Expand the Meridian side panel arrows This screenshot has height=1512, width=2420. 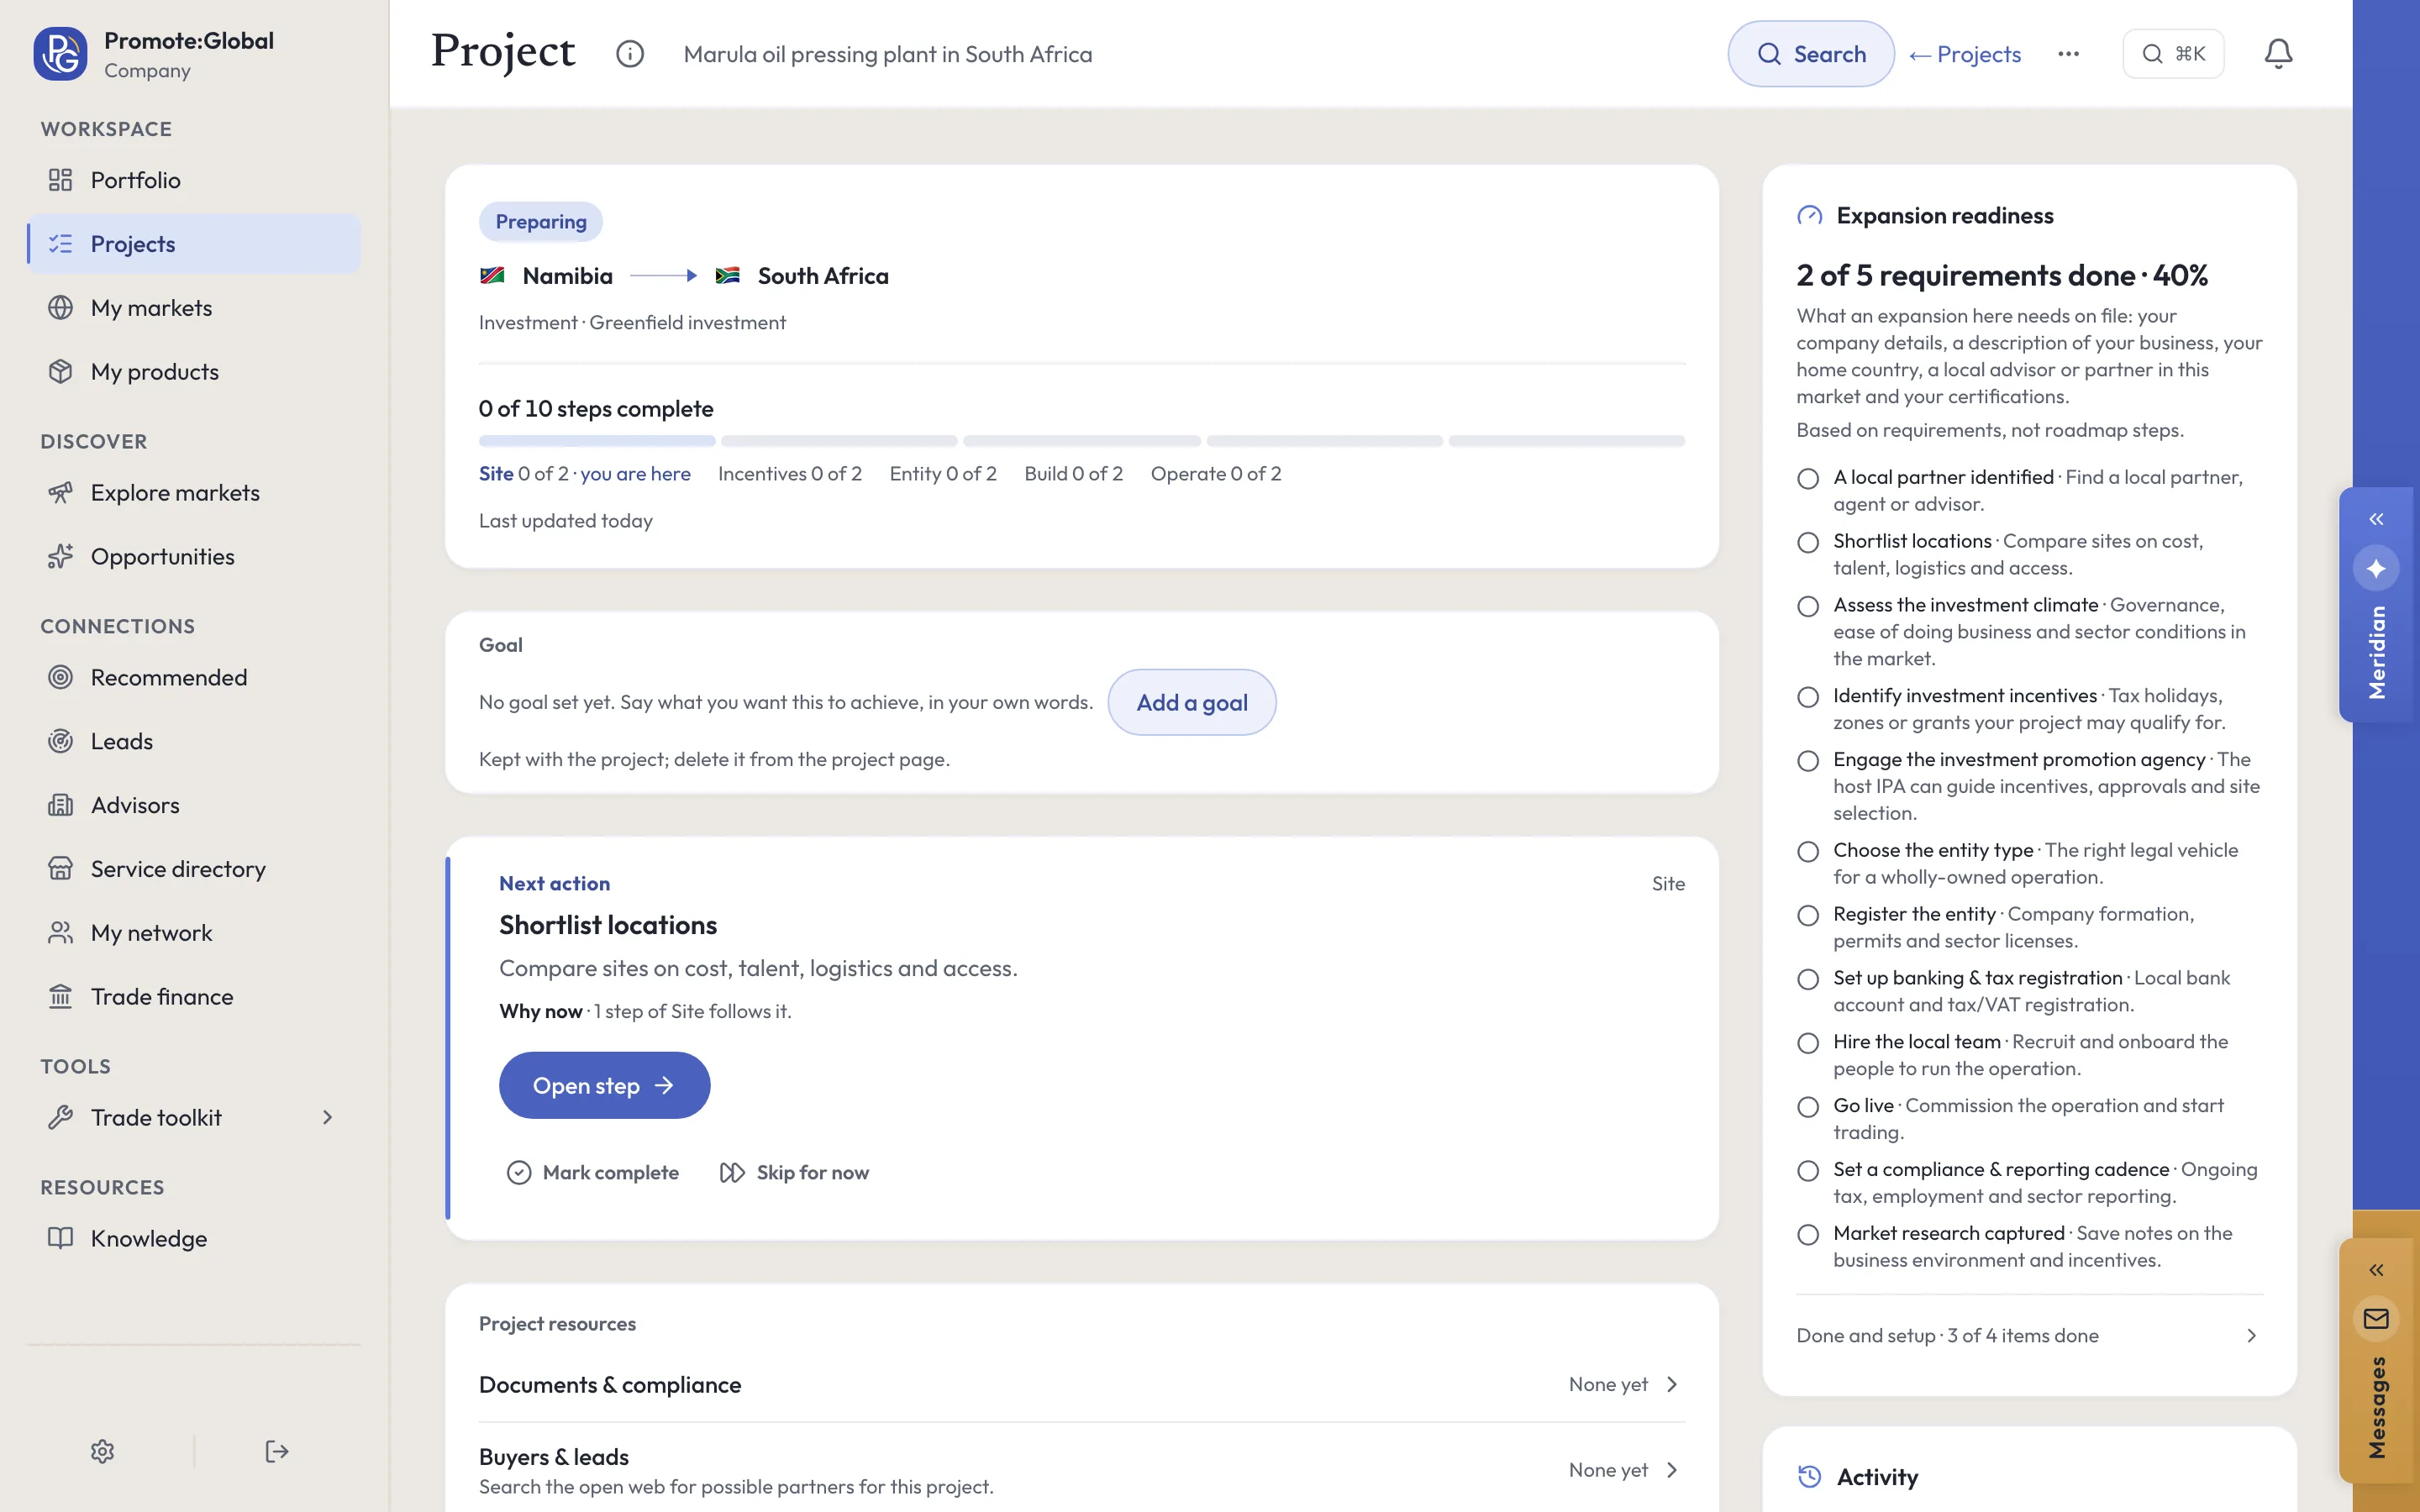[2376, 519]
